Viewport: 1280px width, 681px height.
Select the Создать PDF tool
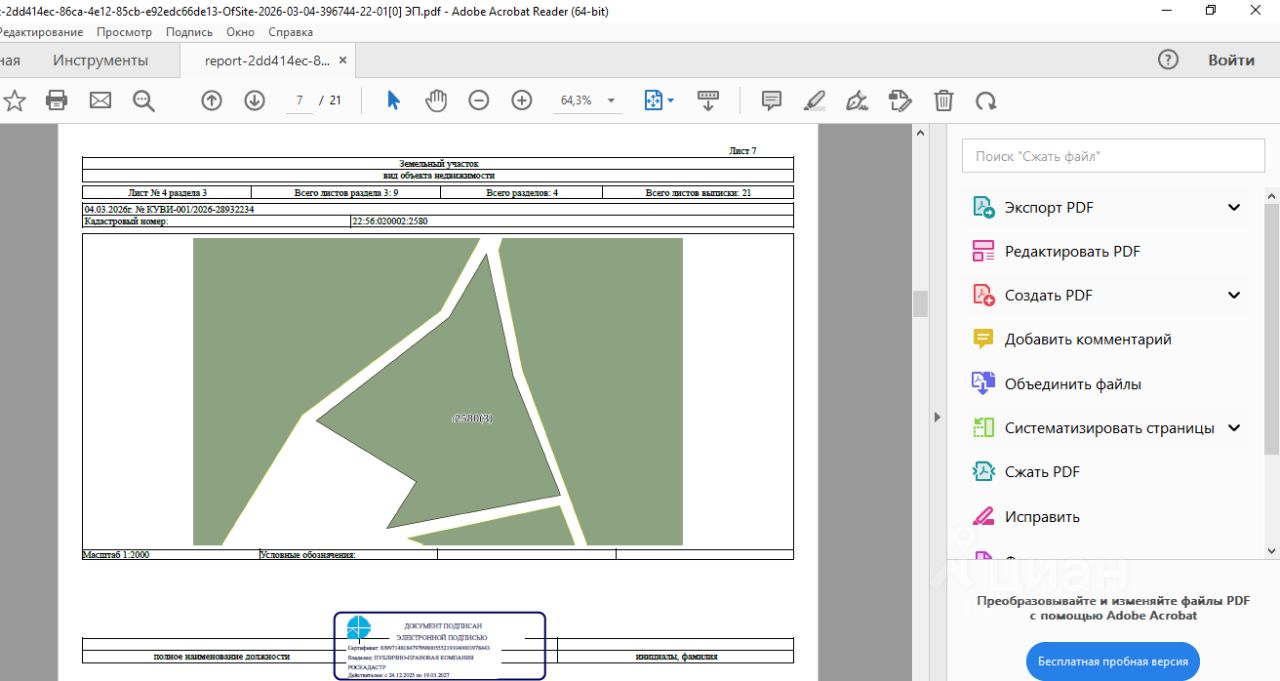pyautogui.click(x=1049, y=295)
